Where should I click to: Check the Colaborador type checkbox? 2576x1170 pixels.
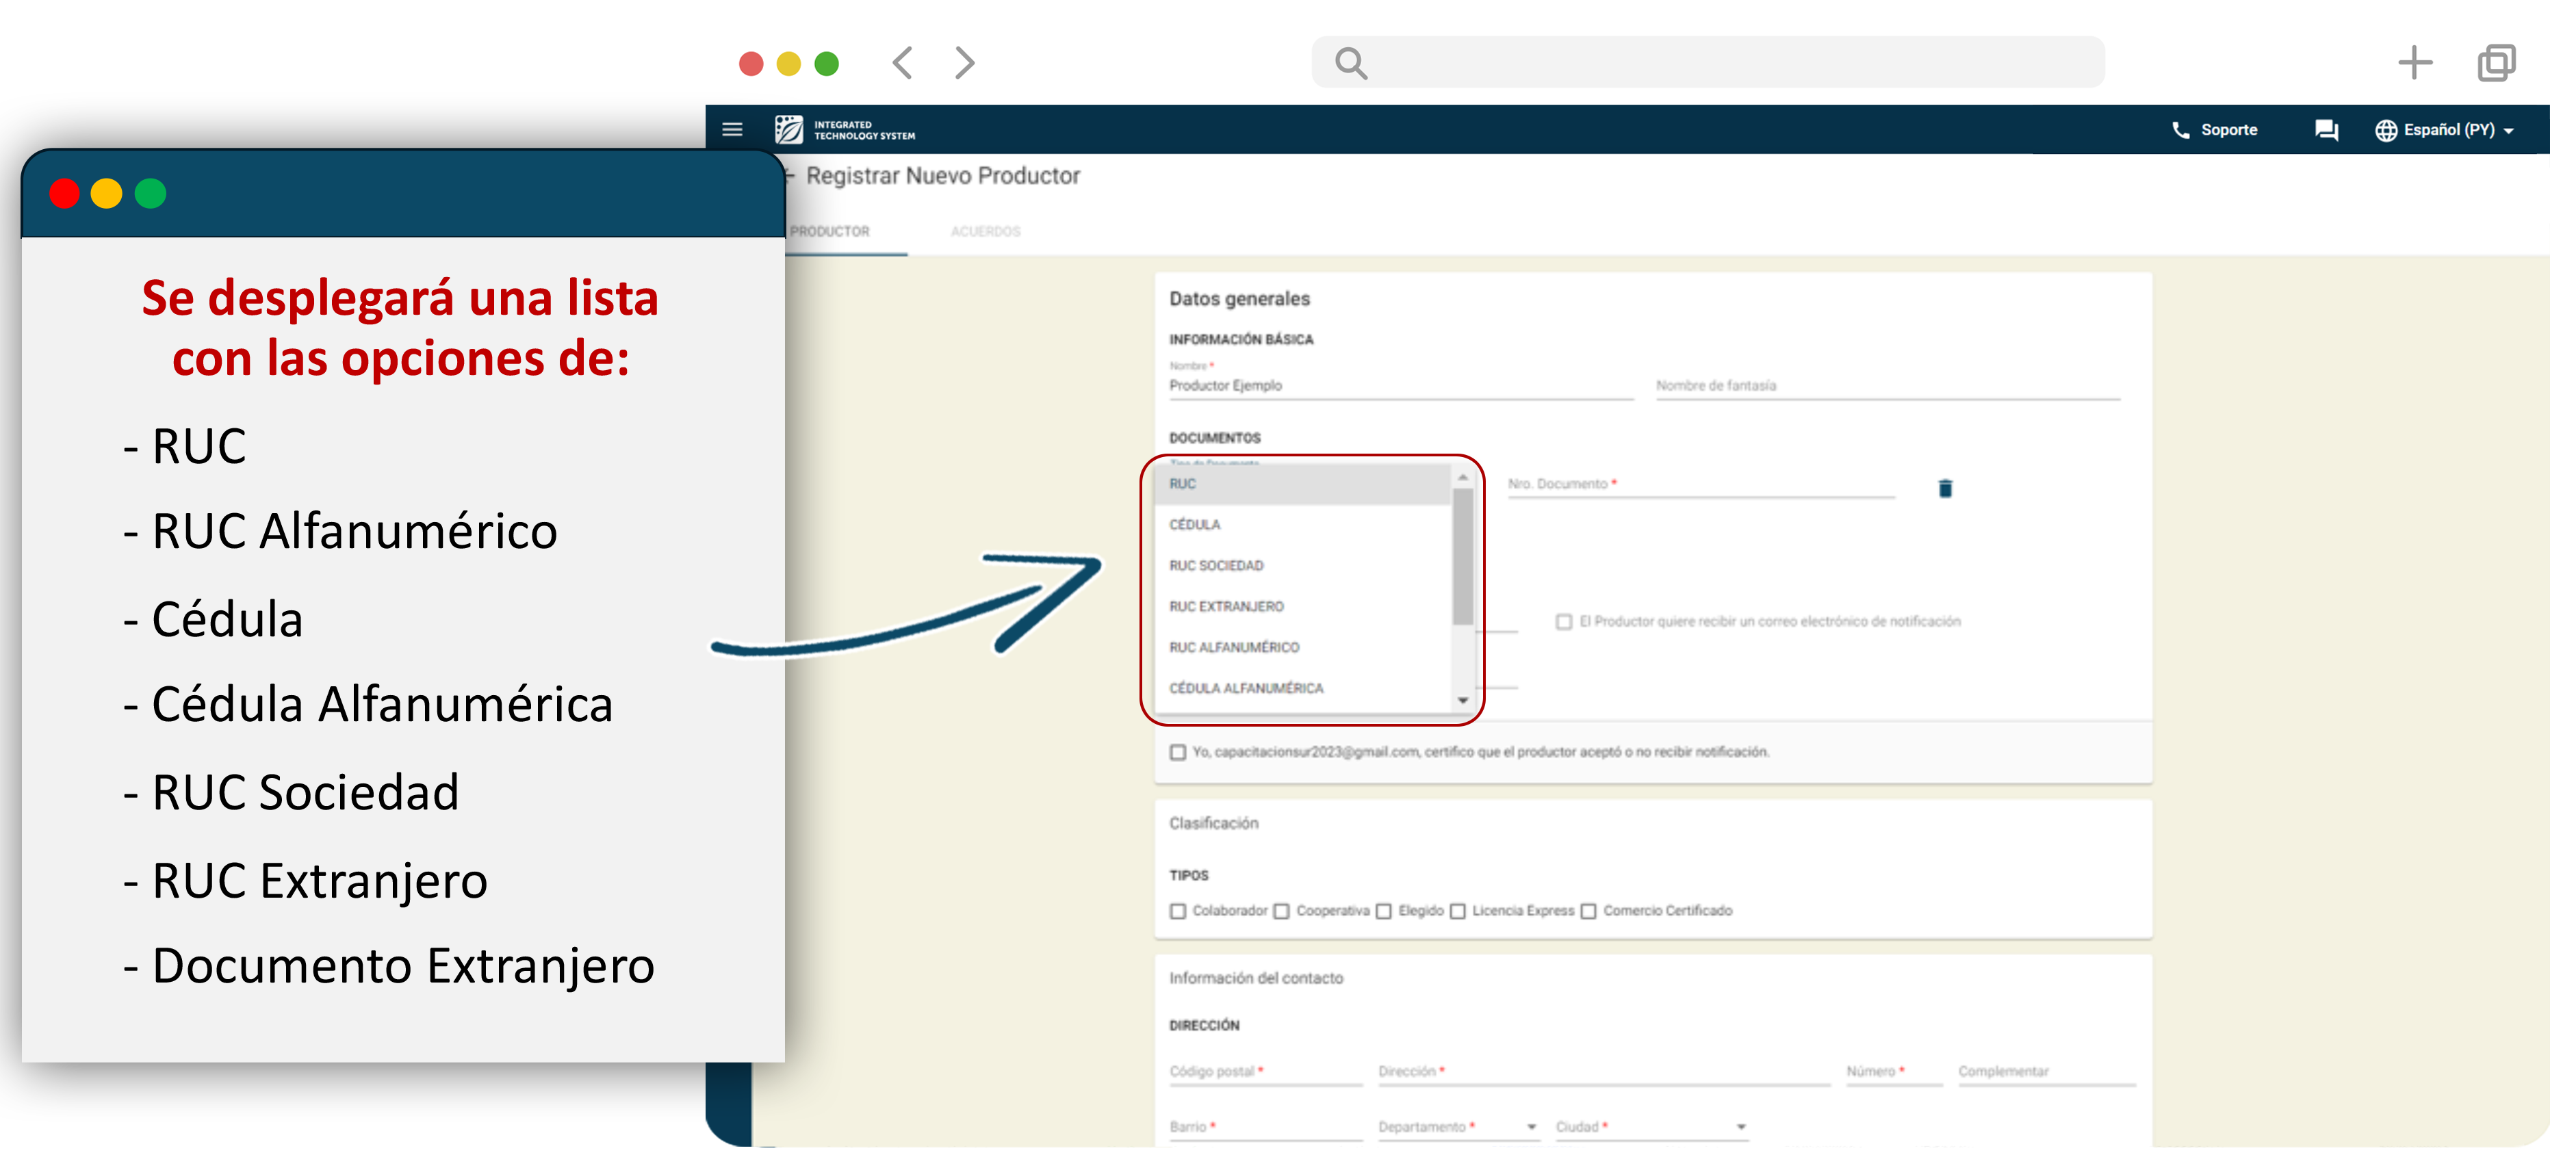[x=1178, y=911]
